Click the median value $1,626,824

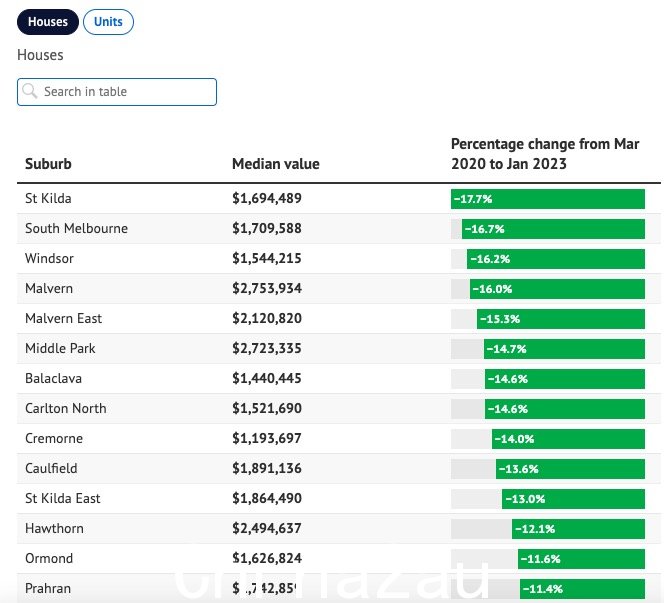pyautogui.click(x=267, y=559)
